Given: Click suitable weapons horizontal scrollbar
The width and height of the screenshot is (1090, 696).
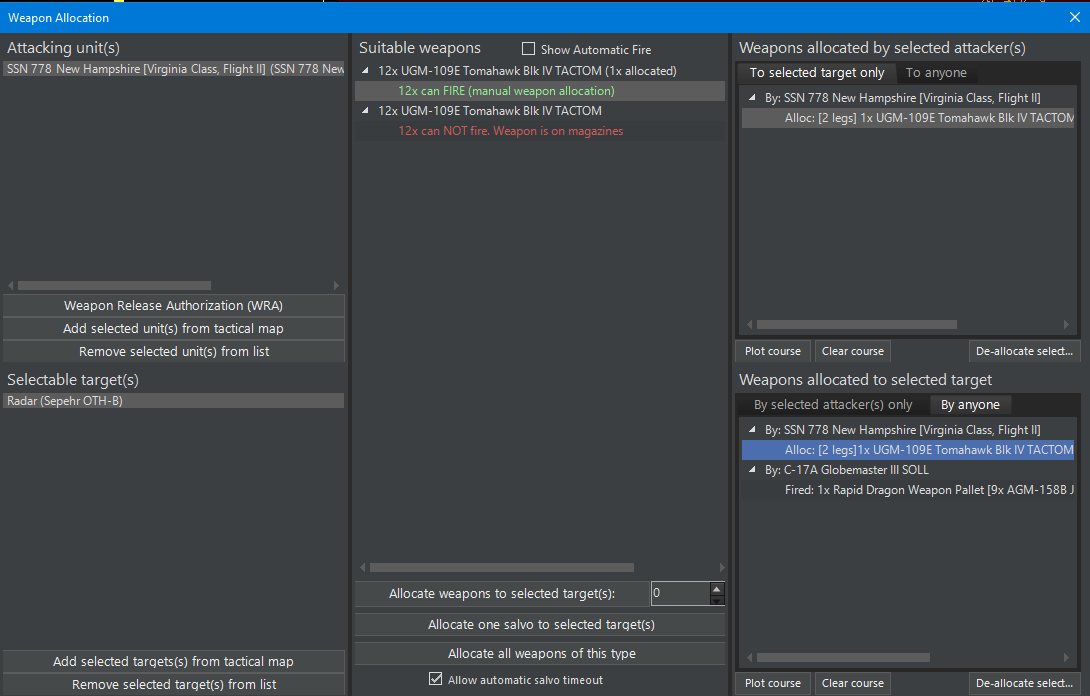Looking at the screenshot, I should pos(501,567).
